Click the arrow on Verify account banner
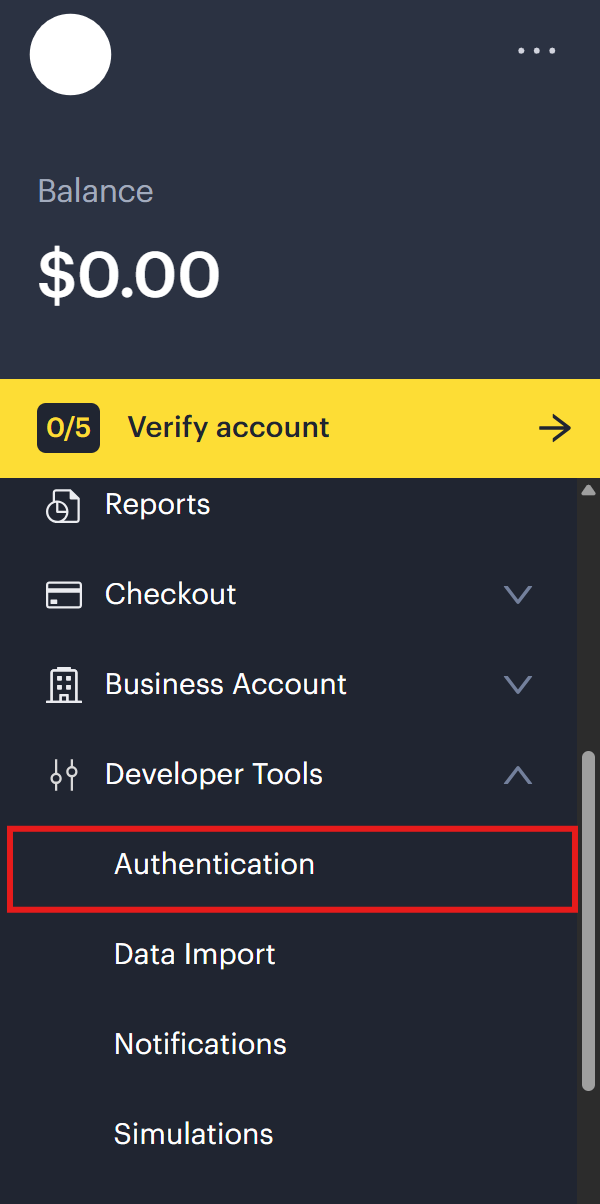Viewport: 600px width, 1204px height. coord(555,429)
